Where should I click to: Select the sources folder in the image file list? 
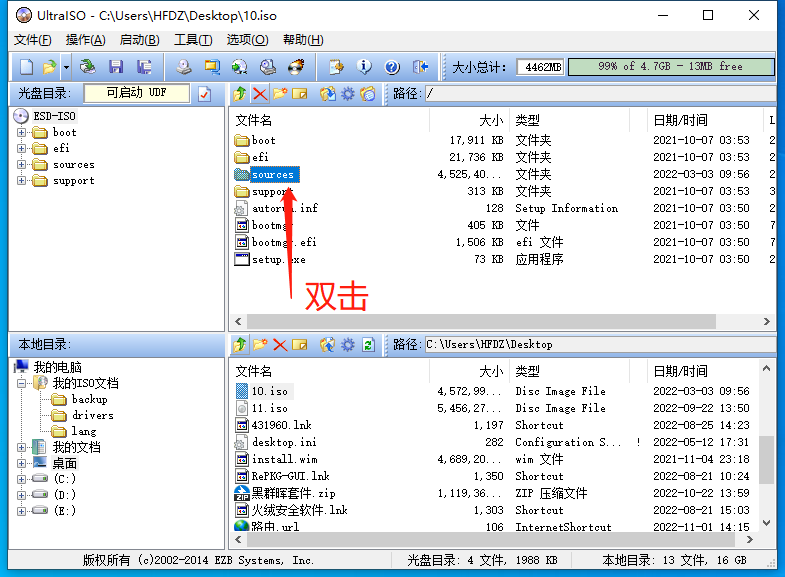pos(273,175)
